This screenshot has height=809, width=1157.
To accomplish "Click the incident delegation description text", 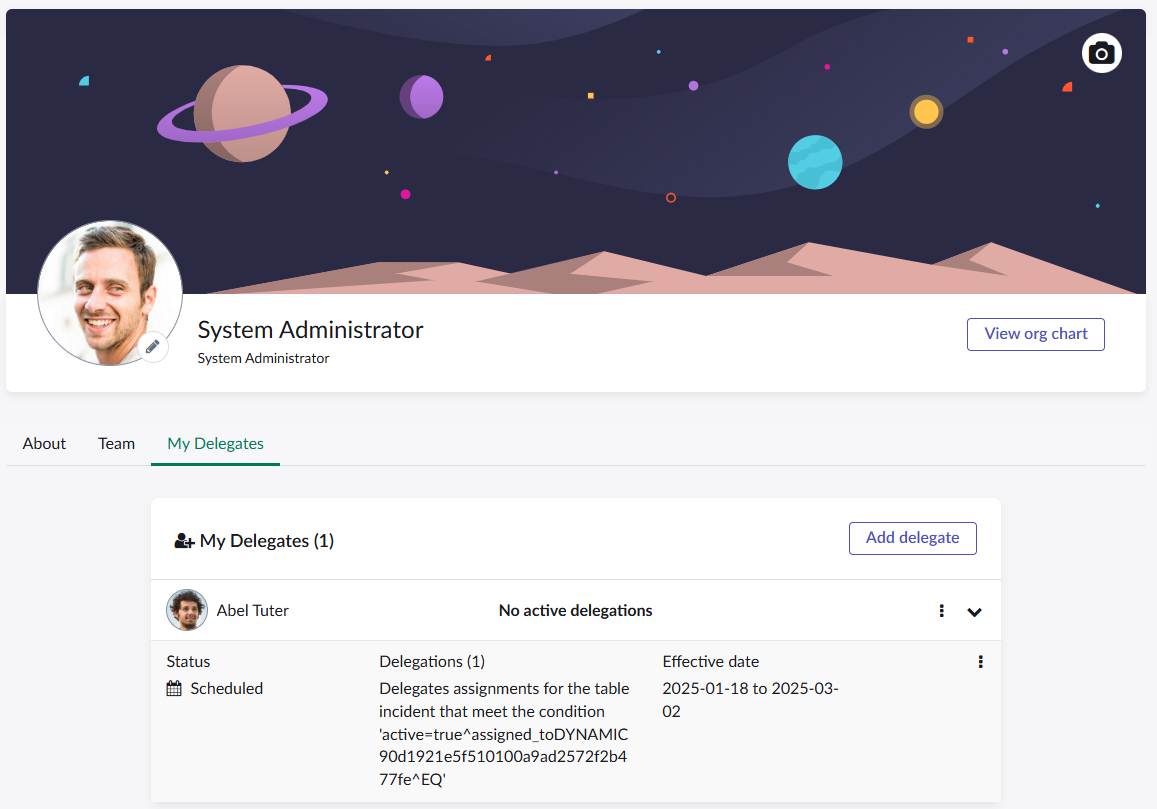I will [x=504, y=734].
